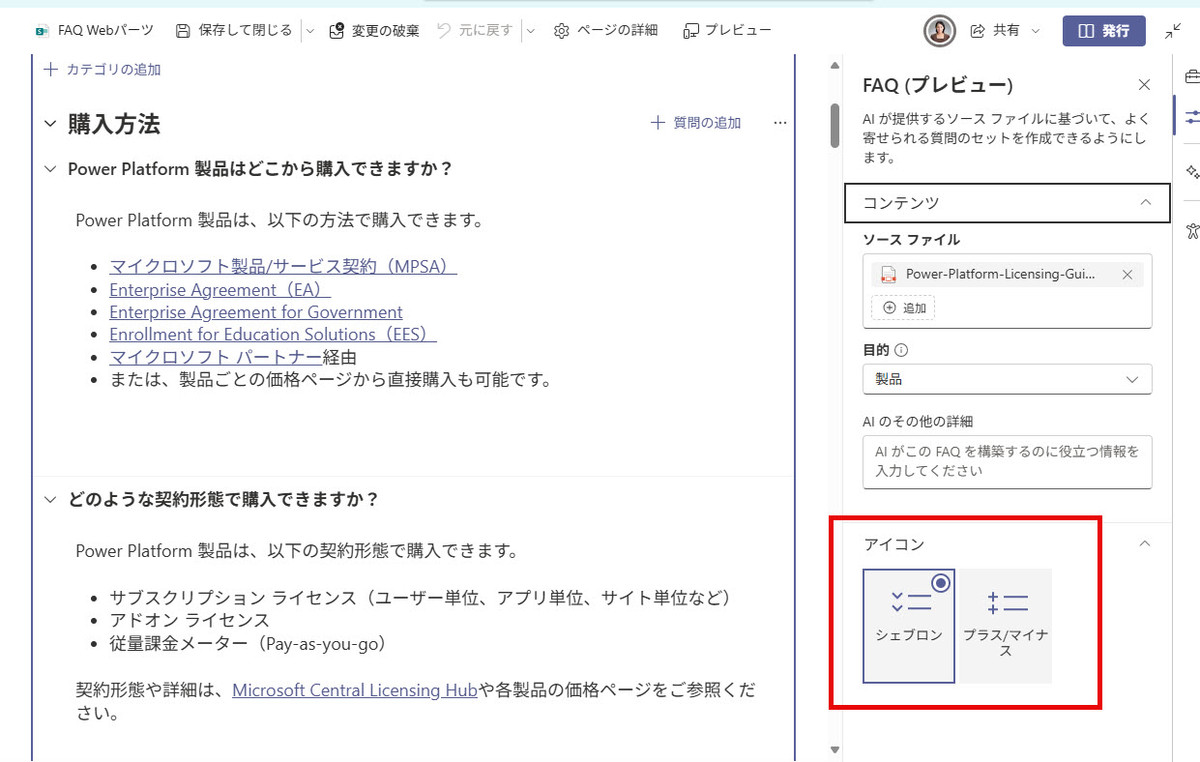Close the FAQ (プレビュー) panel

[1145, 85]
